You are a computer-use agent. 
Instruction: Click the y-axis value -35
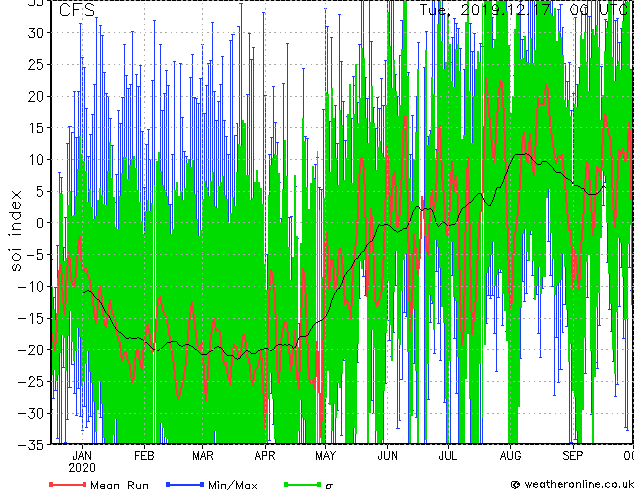31,445
